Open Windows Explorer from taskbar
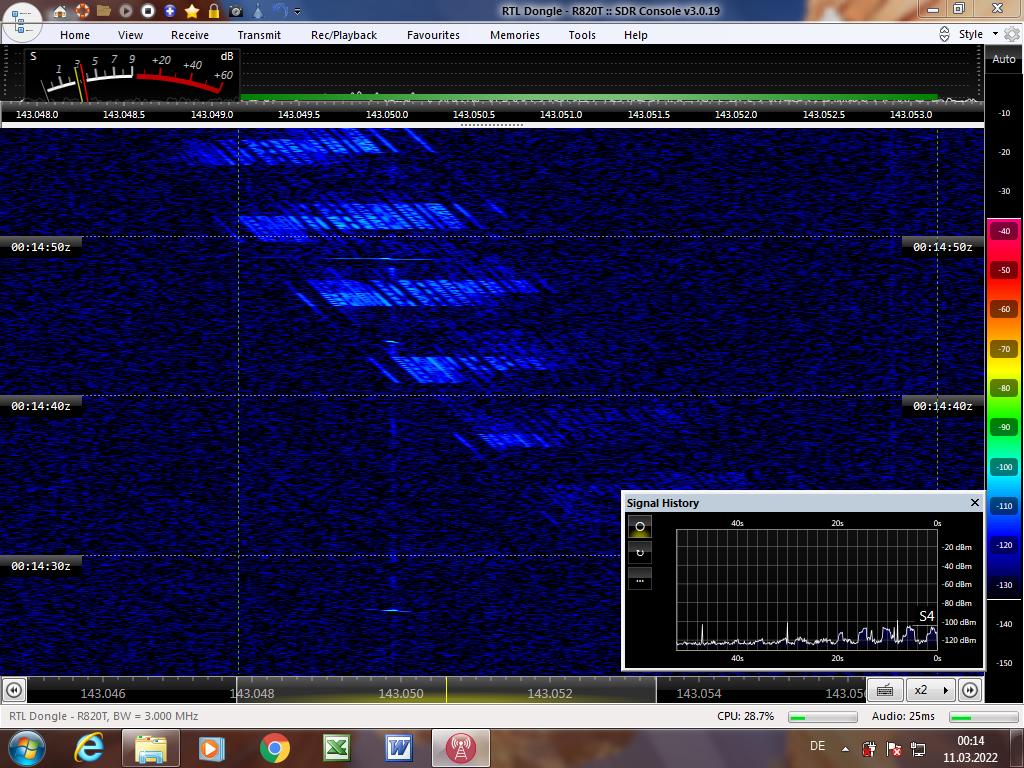This screenshot has width=1024, height=768. point(151,748)
